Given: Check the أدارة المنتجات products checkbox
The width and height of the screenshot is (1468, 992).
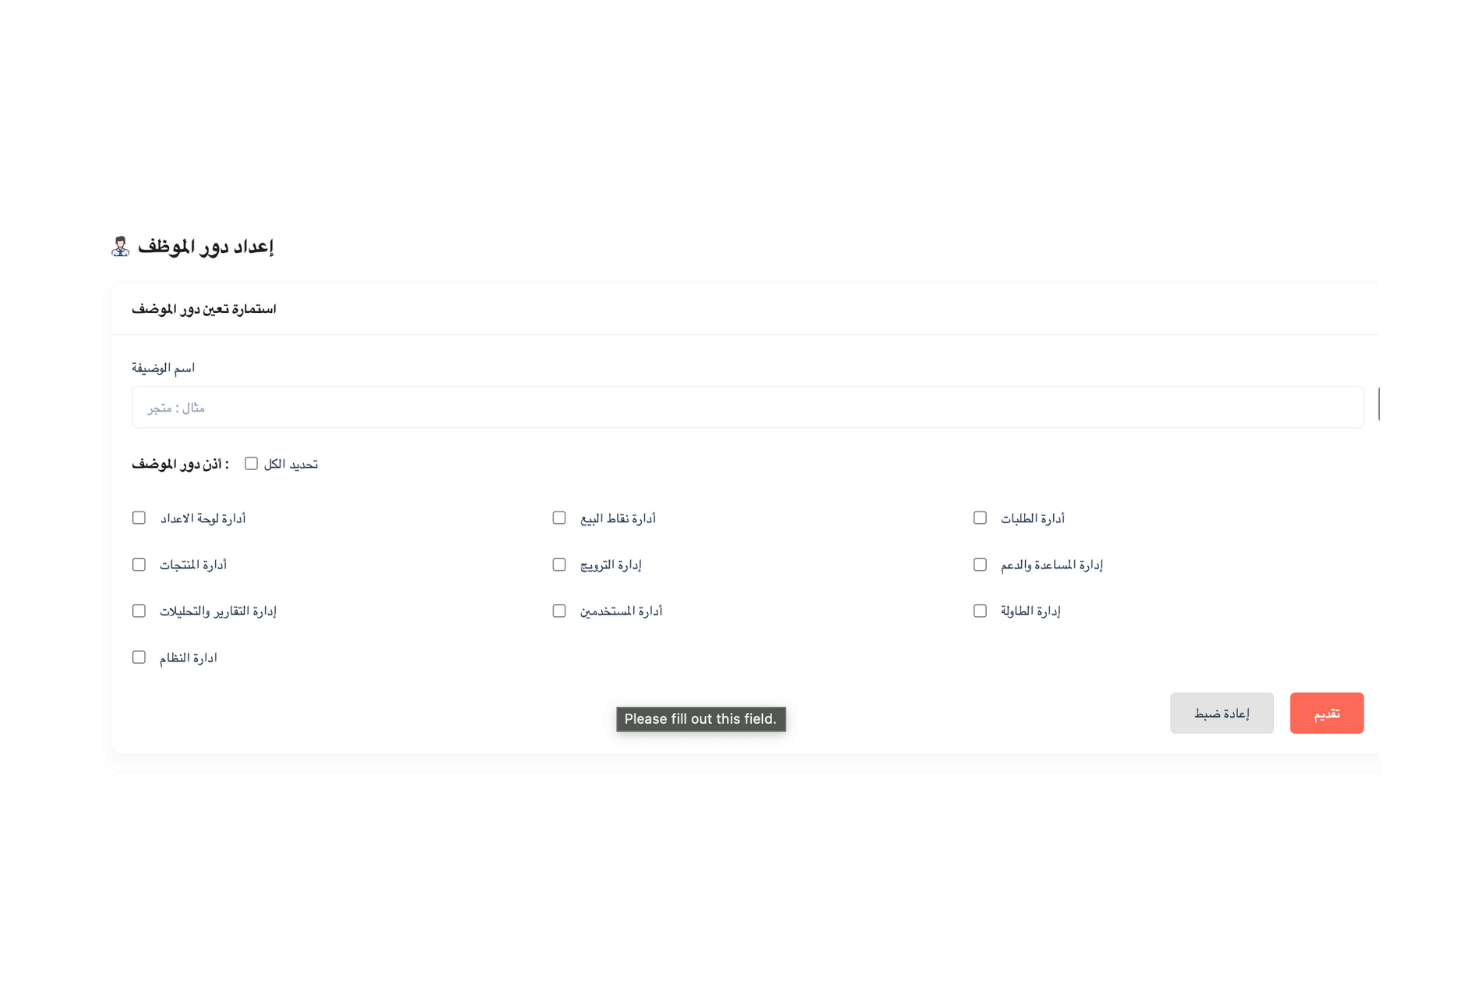Looking at the screenshot, I should pos(139,565).
